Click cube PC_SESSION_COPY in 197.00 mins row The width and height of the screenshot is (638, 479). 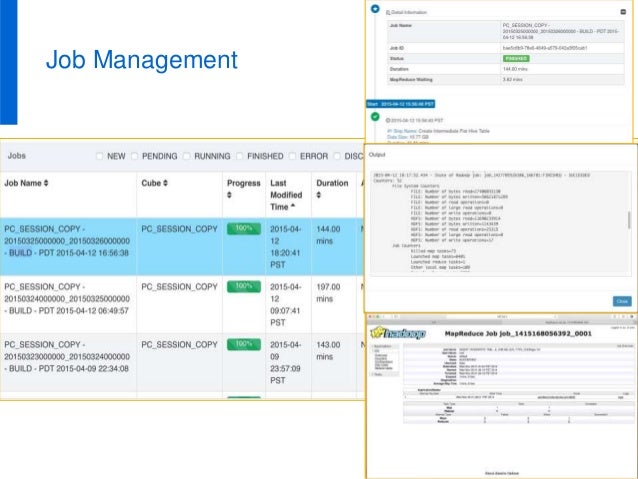click(x=179, y=287)
